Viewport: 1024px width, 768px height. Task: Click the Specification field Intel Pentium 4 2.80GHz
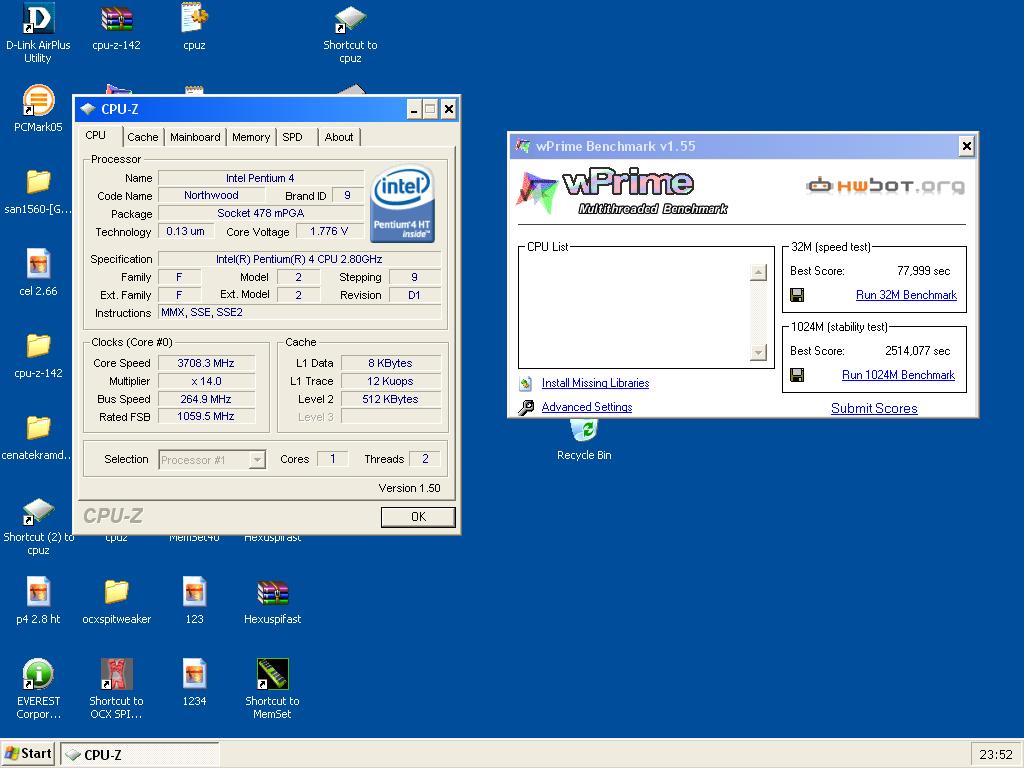point(299,259)
